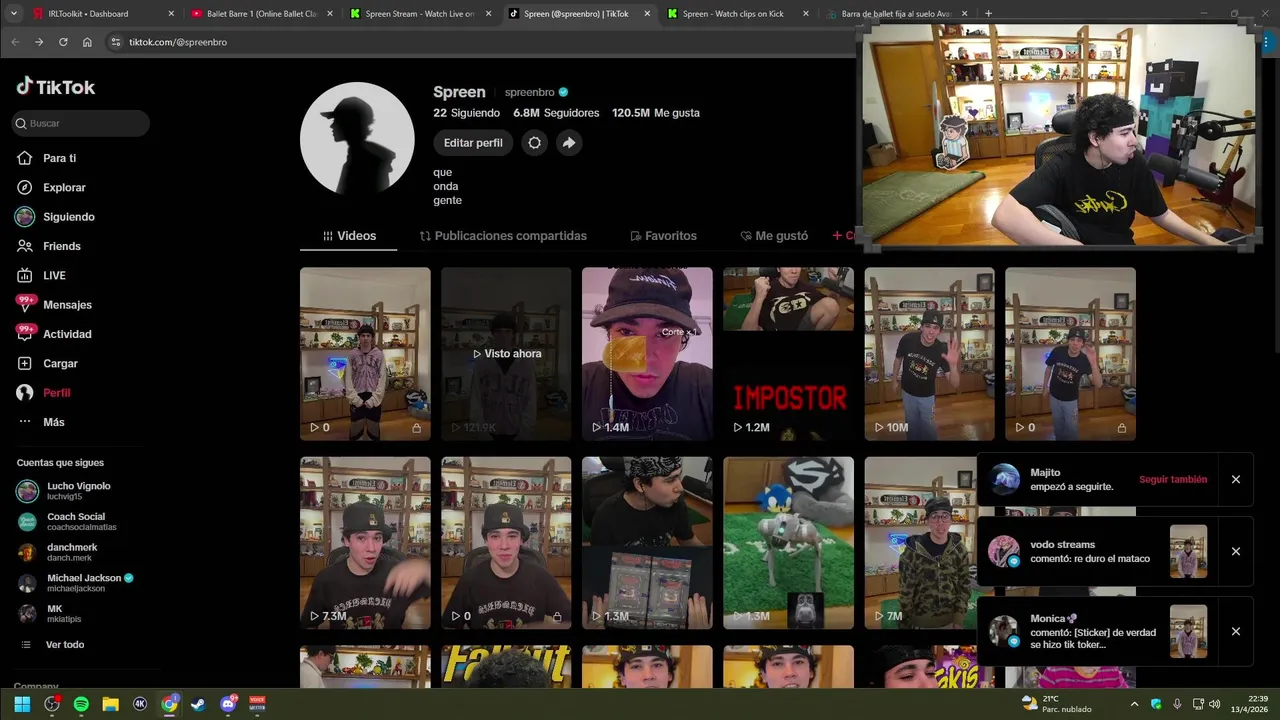Open the Actividad notifications
The image size is (1280, 720).
pyautogui.click(x=67, y=334)
